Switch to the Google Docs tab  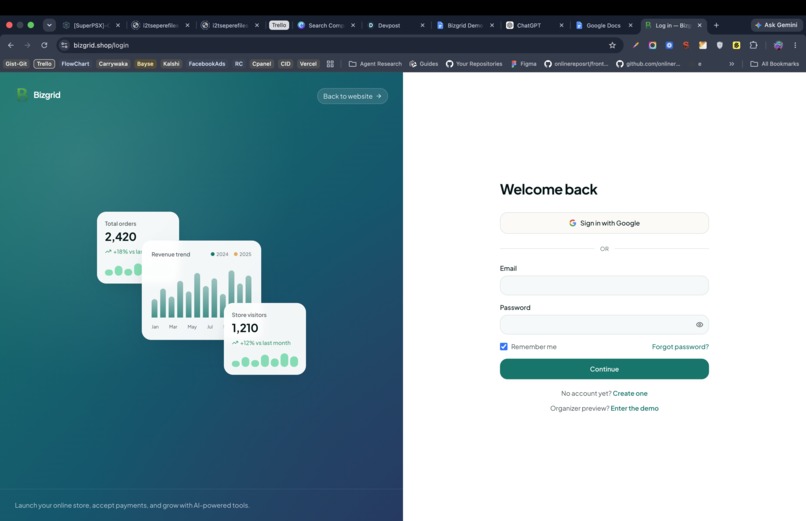pos(602,25)
